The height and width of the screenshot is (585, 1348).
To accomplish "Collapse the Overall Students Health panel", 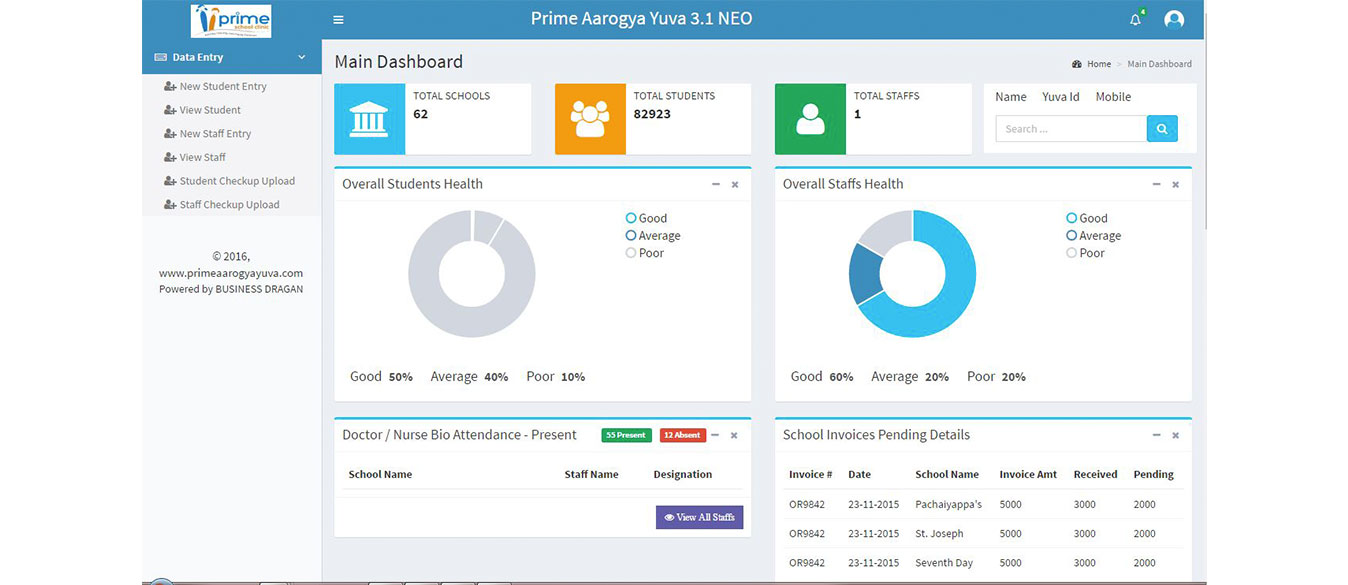I will click(715, 184).
